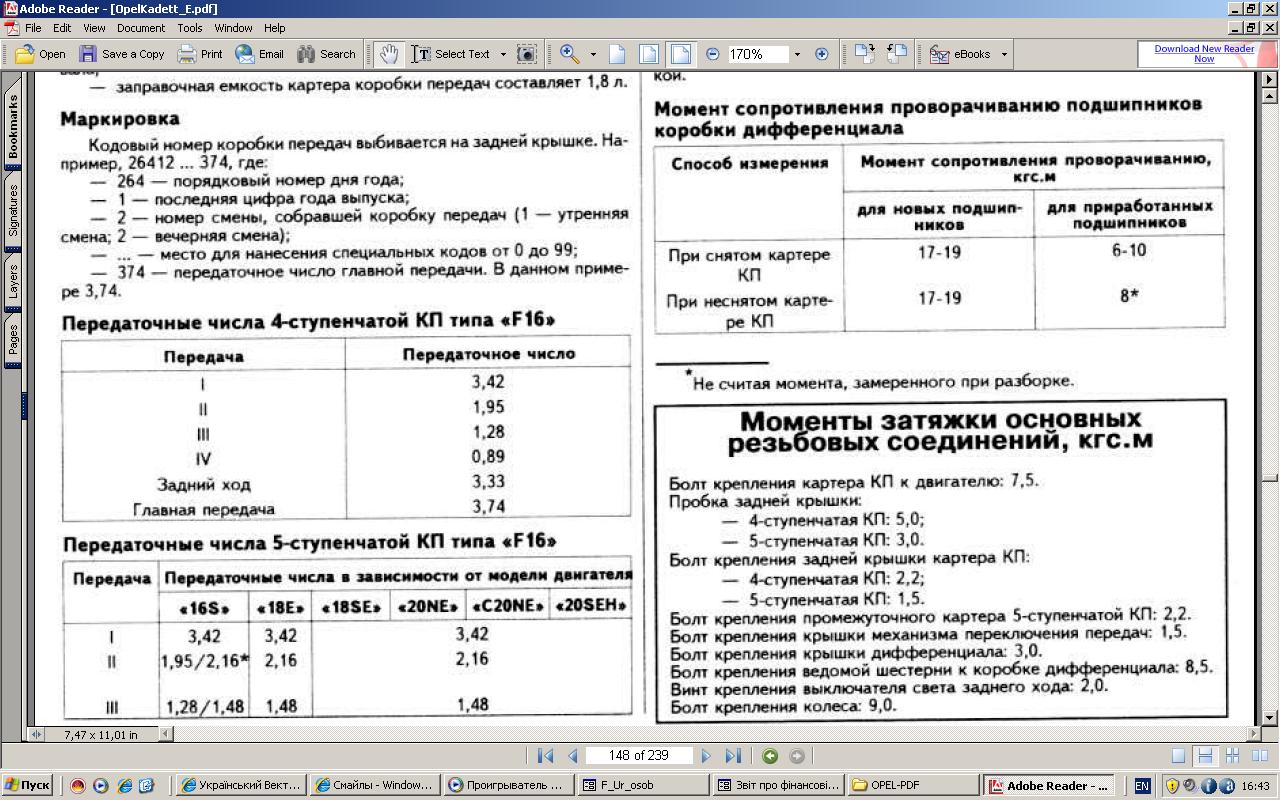Select the Hand tool
1280x800 pixels.
[x=389, y=54]
